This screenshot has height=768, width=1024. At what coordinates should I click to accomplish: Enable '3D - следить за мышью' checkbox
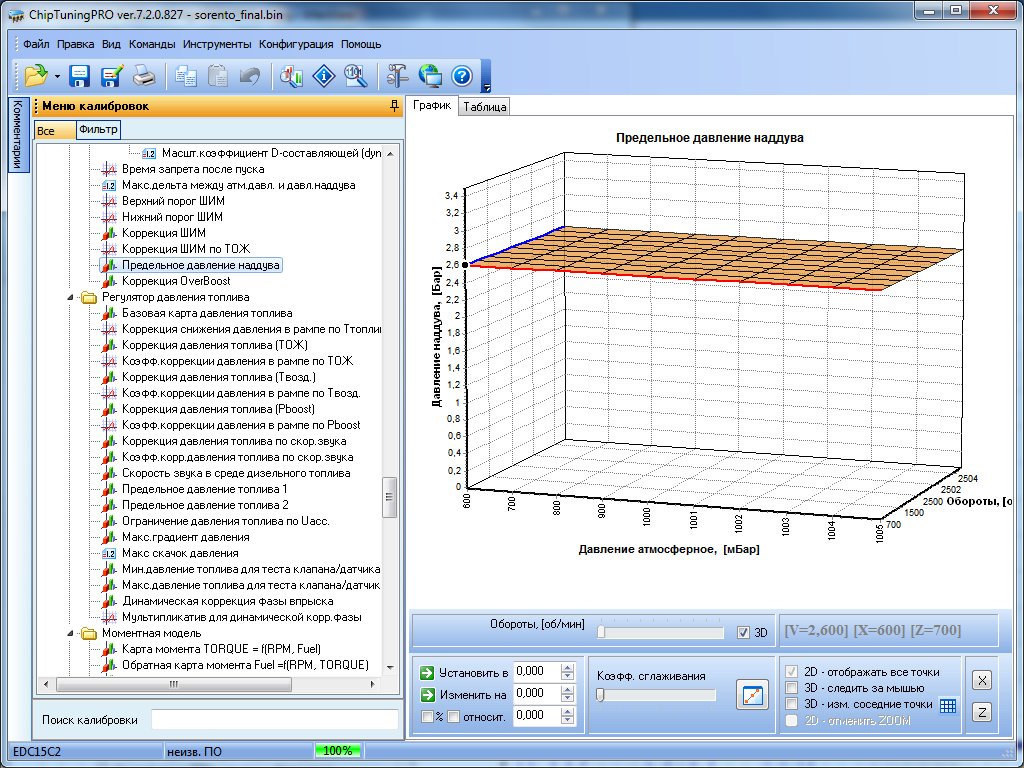pos(792,688)
